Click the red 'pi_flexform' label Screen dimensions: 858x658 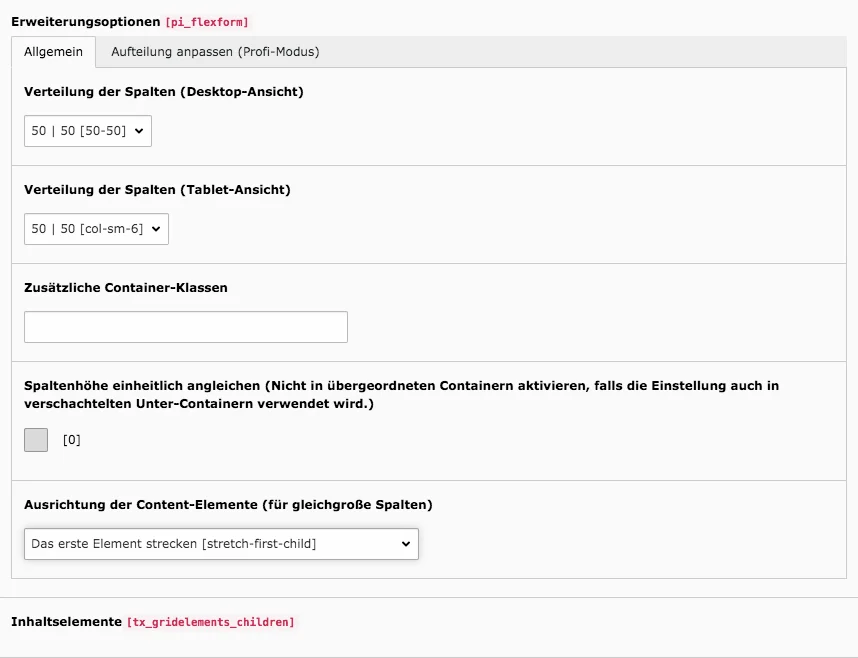click(x=206, y=20)
